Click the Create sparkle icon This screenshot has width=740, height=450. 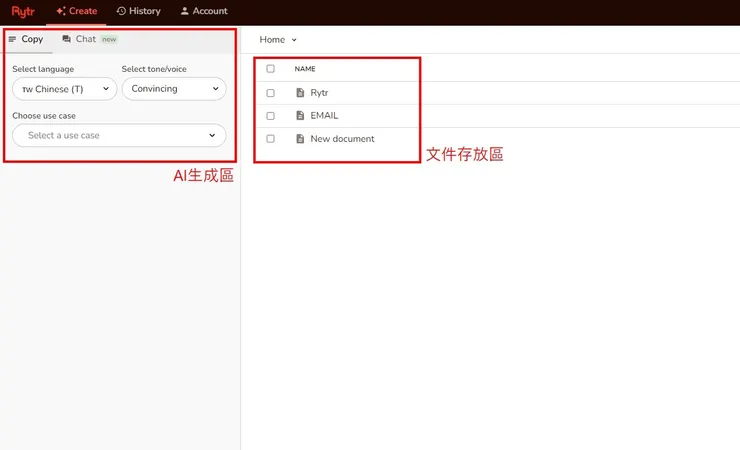pyautogui.click(x=61, y=11)
